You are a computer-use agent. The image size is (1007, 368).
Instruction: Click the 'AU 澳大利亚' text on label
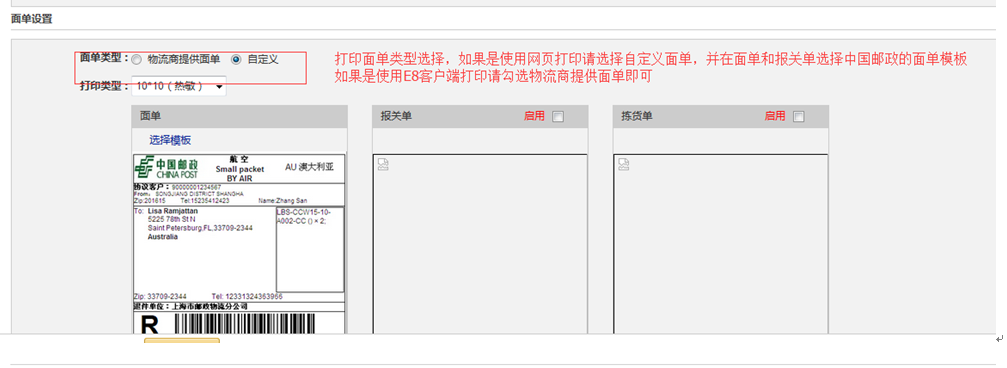(x=310, y=167)
